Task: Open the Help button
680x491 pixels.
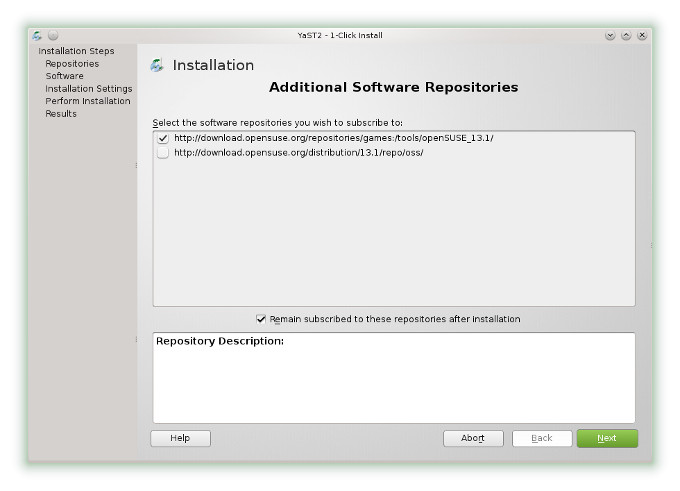Action: (x=180, y=438)
